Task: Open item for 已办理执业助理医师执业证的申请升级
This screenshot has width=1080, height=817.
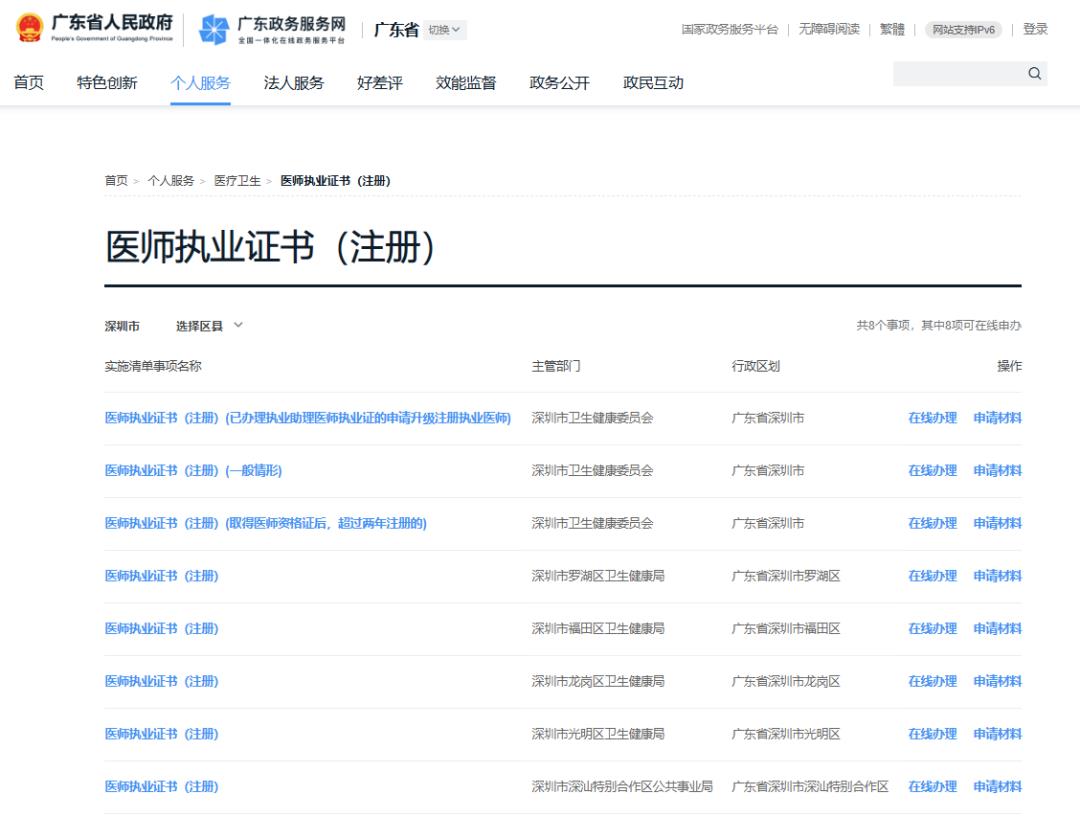Action: coord(308,418)
